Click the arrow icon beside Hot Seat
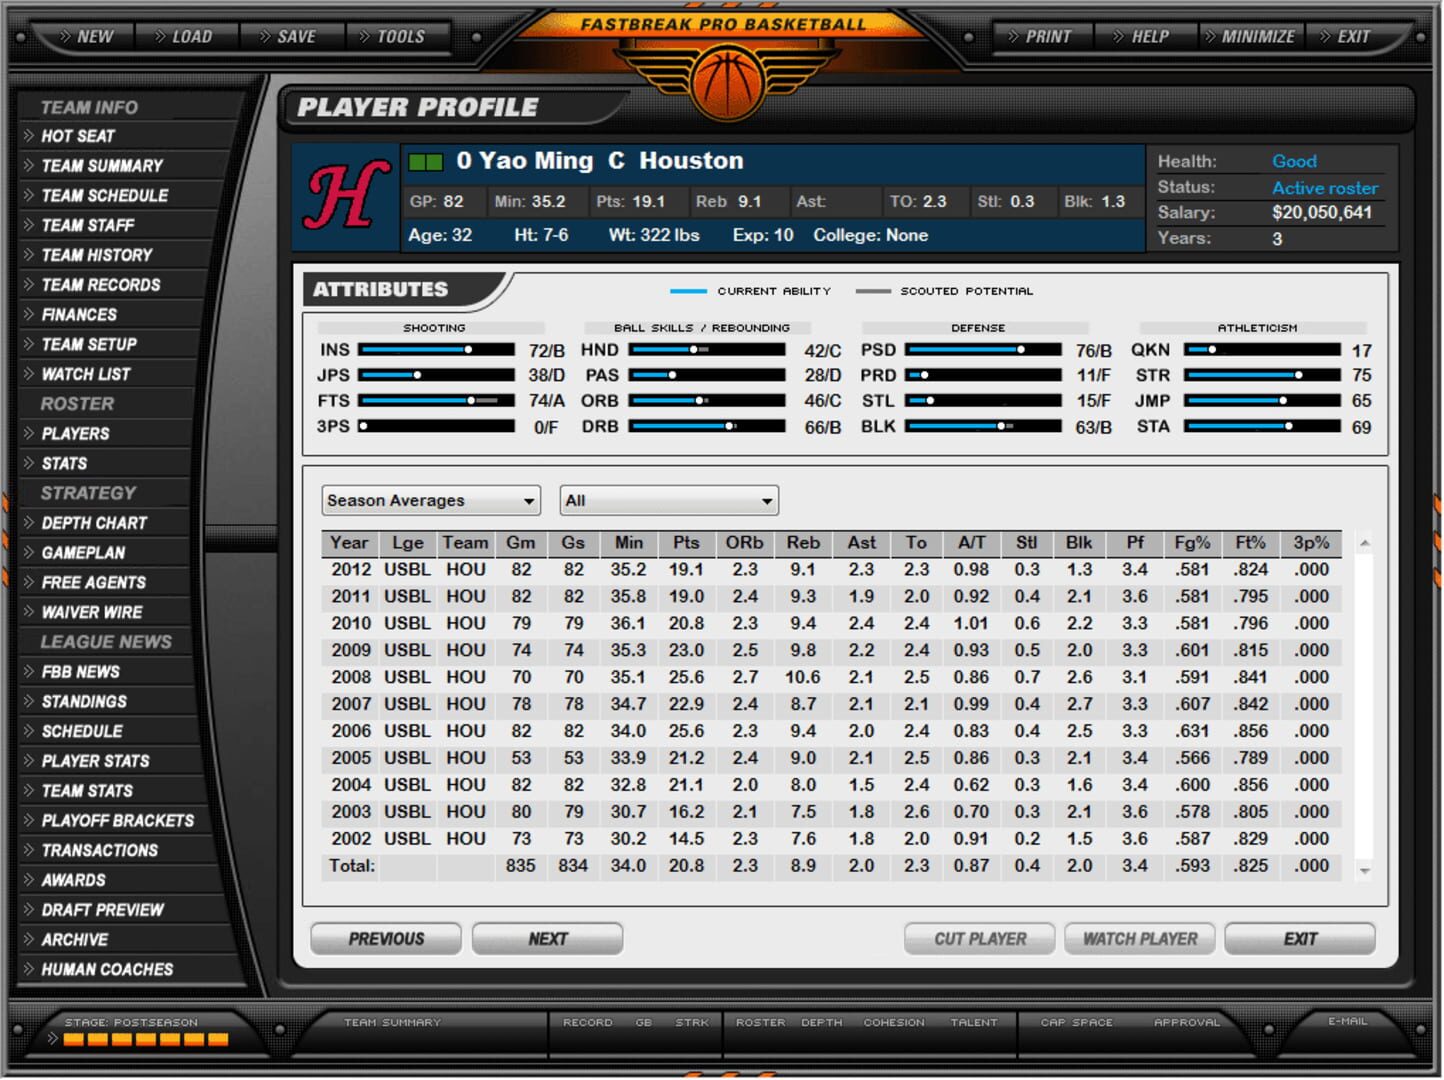The width and height of the screenshot is (1444, 1080). pos(29,136)
